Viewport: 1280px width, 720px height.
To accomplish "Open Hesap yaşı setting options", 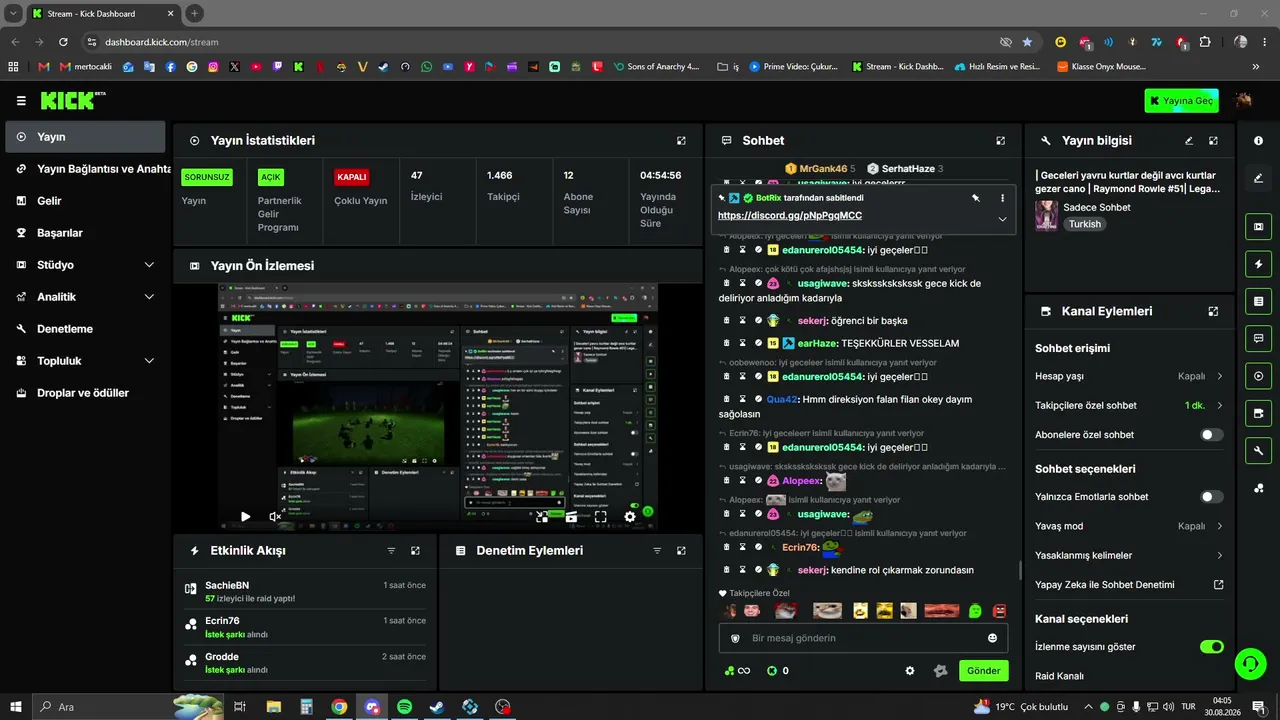I will click(1129, 376).
